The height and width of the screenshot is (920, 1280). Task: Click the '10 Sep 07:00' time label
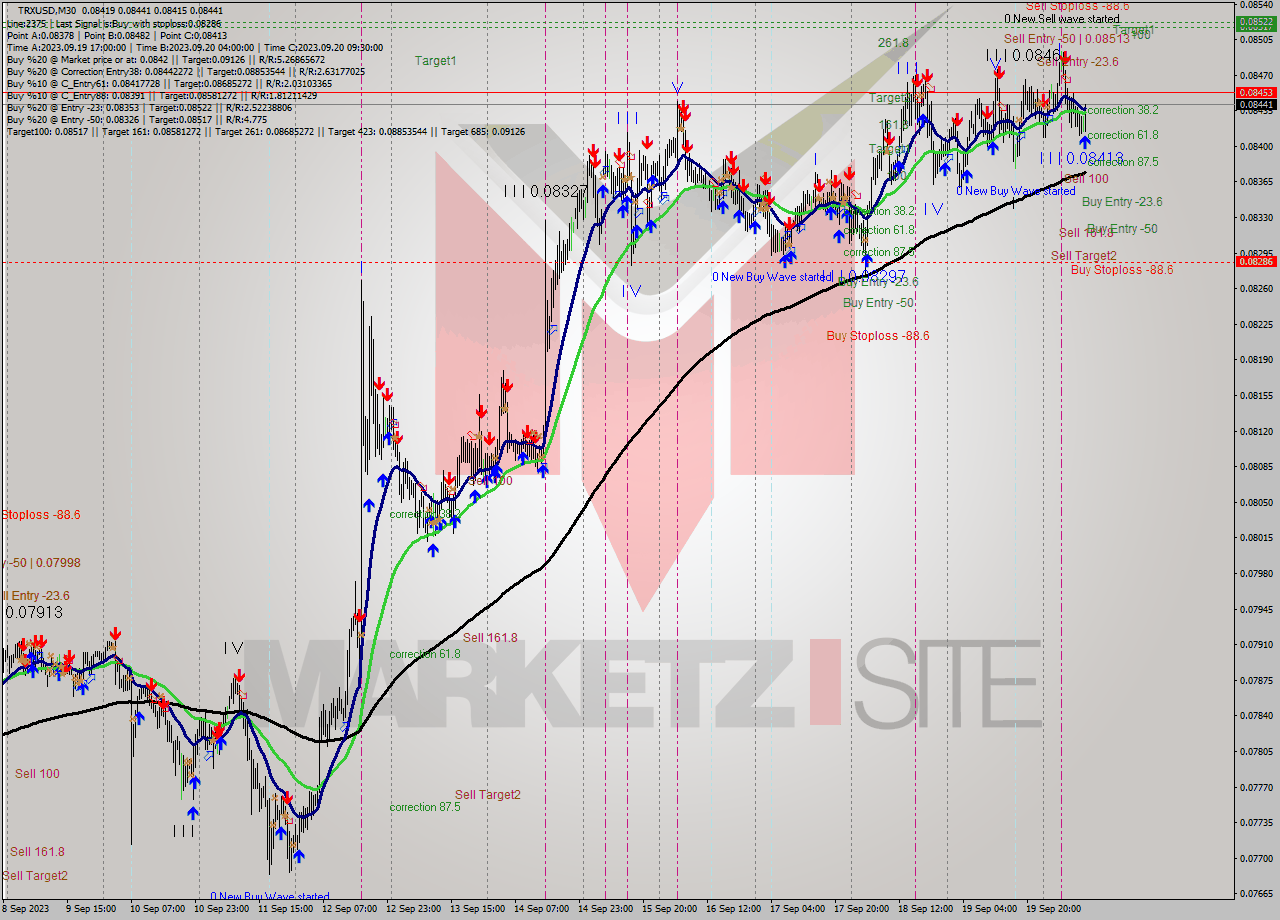coord(156,909)
